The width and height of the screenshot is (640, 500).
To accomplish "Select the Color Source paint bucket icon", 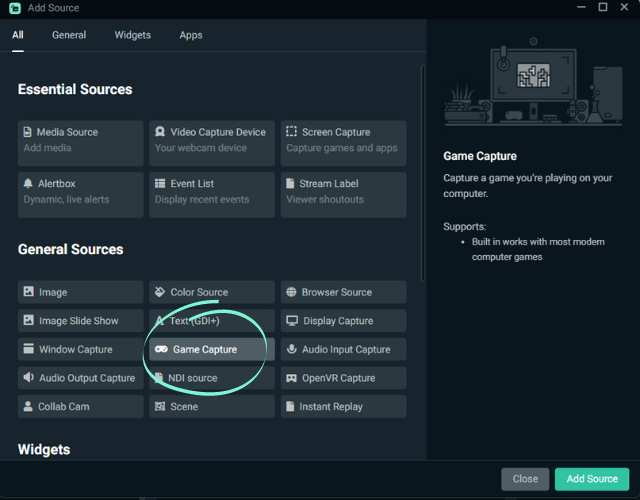I will pyautogui.click(x=160, y=292).
